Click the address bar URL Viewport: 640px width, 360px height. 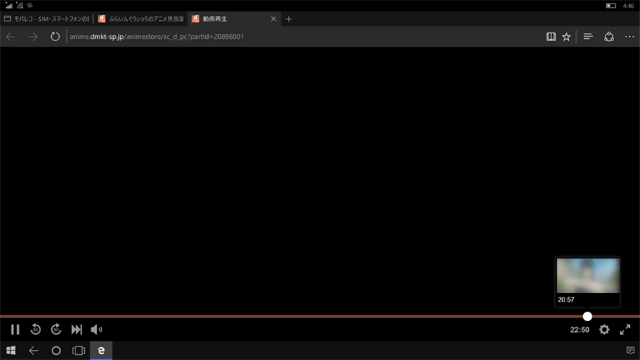(x=157, y=37)
